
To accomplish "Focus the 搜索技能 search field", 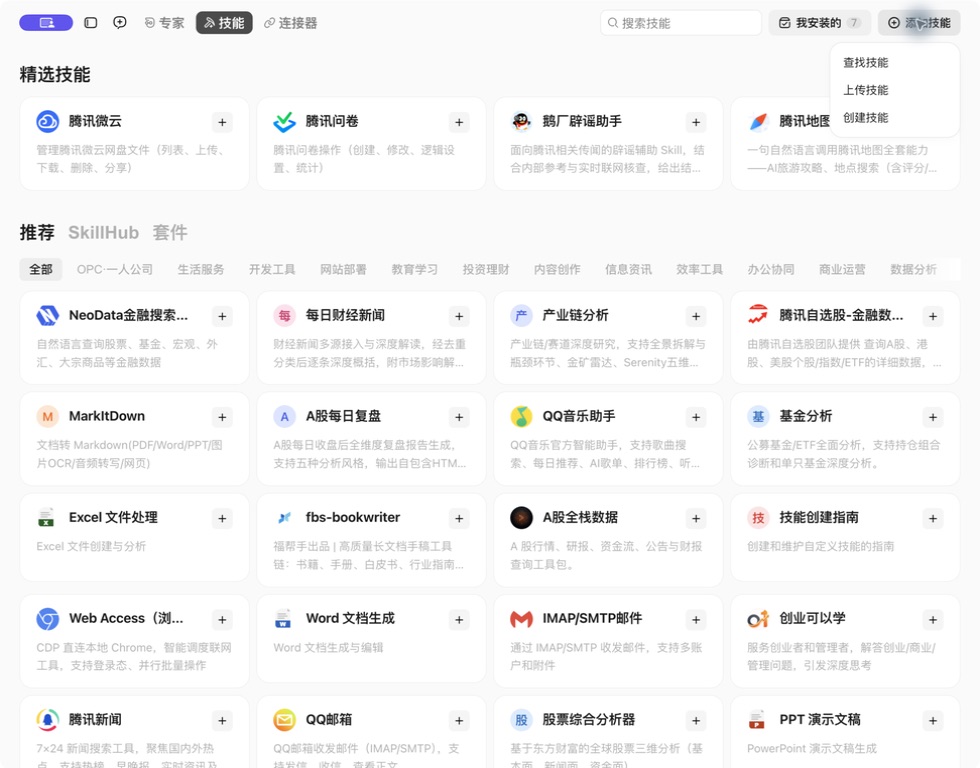I will [x=681, y=23].
